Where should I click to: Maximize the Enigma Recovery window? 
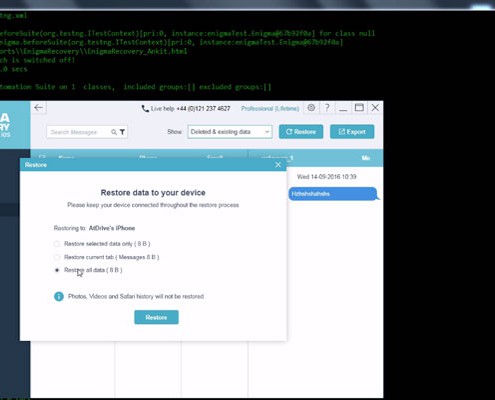pyautogui.click(x=359, y=108)
